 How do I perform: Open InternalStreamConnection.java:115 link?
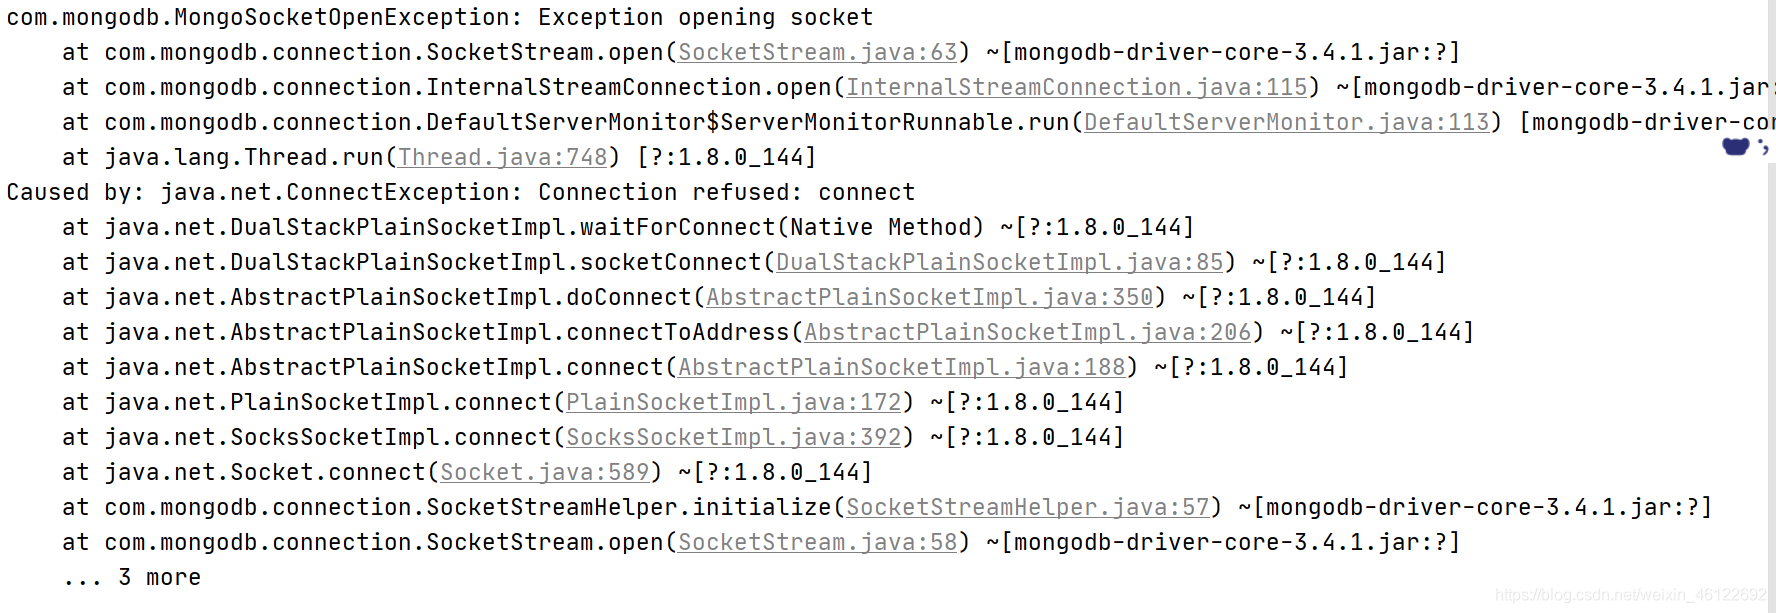click(1077, 87)
